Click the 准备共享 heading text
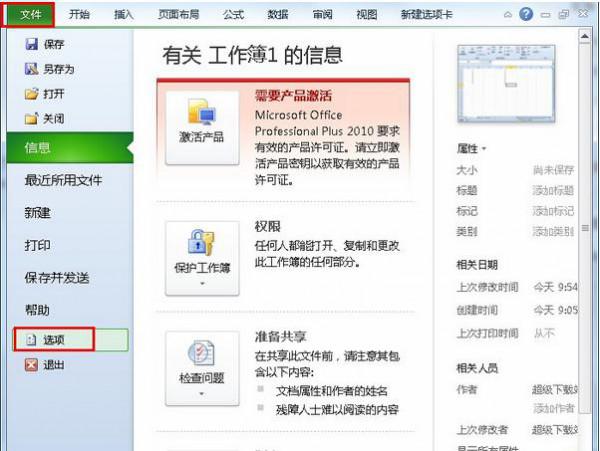Viewport: 600px width, 451px height. click(x=280, y=336)
